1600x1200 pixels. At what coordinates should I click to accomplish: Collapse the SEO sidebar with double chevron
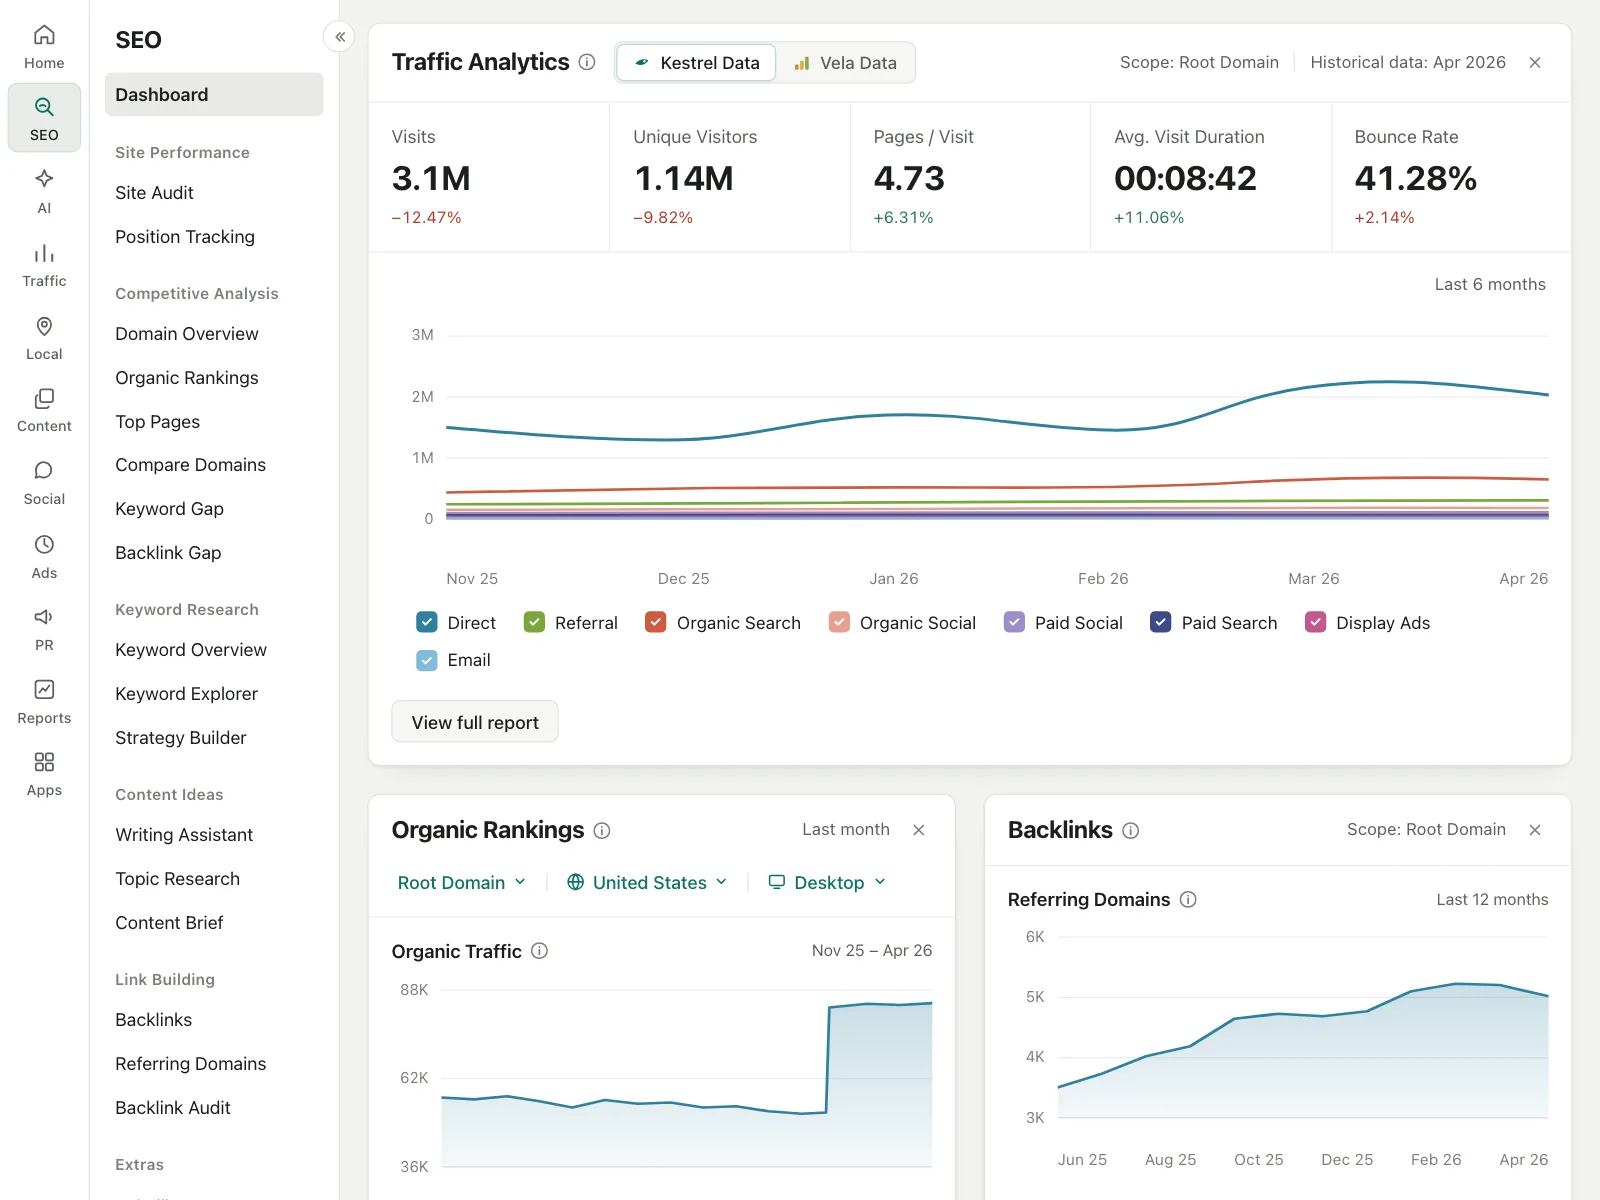click(340, 37)
